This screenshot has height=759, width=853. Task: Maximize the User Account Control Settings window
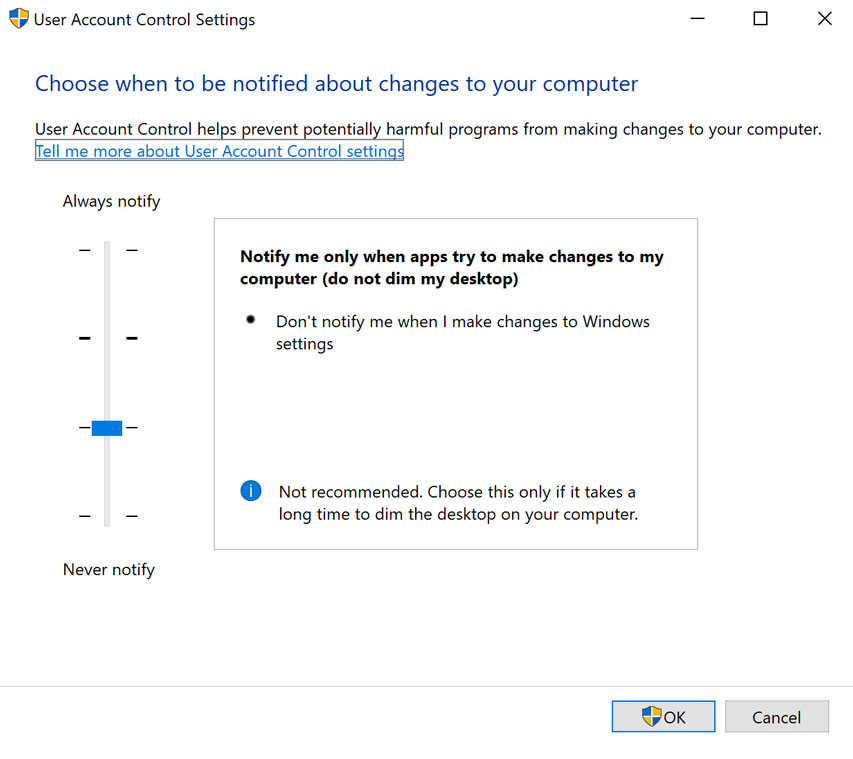pyautogui.click(x=760, y=18)
